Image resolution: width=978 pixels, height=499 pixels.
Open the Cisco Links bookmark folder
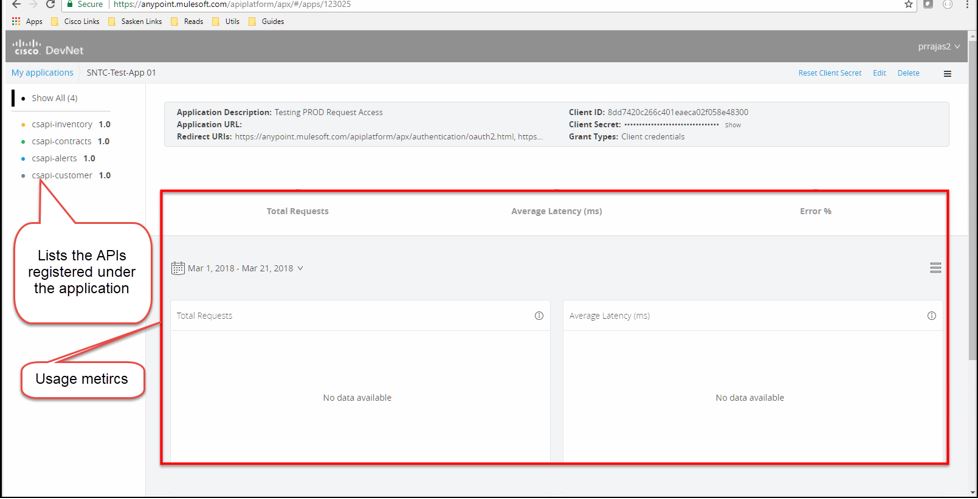click(75, 21)
